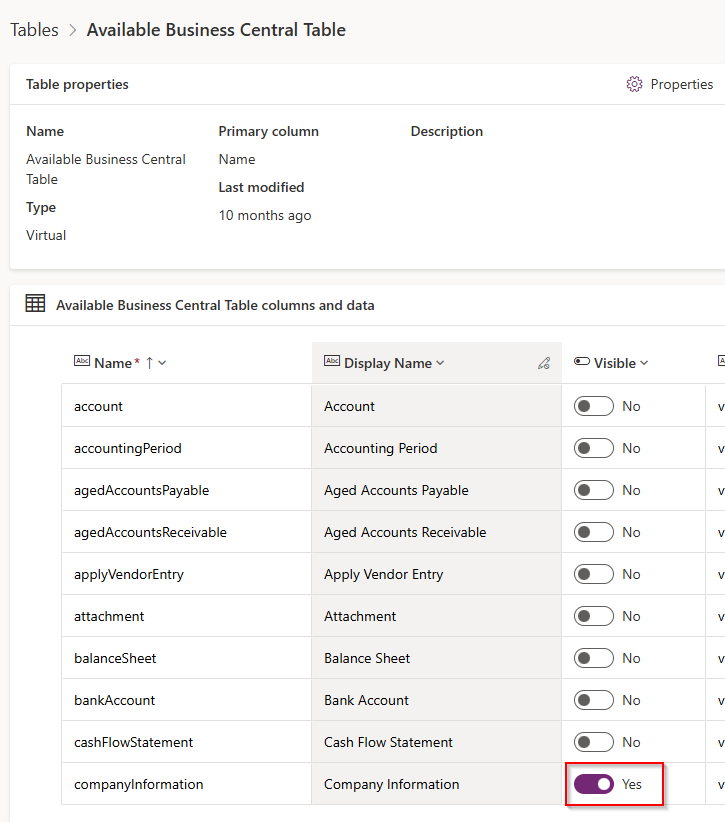The height and width of the screenshot is (822, 725).
Task: Click the Name column header
Action: [x=187, y=363]
